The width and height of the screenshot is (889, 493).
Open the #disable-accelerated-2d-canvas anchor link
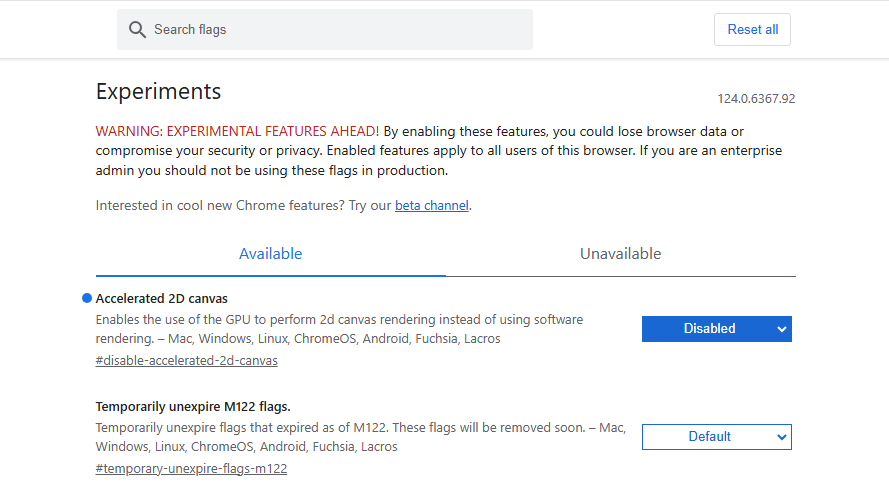click(x=187, y=360)
